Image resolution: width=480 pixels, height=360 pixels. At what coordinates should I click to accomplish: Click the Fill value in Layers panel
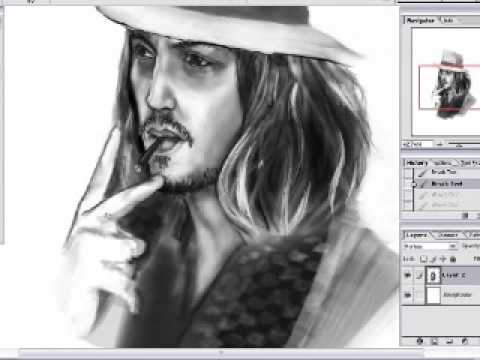[476, 259]
